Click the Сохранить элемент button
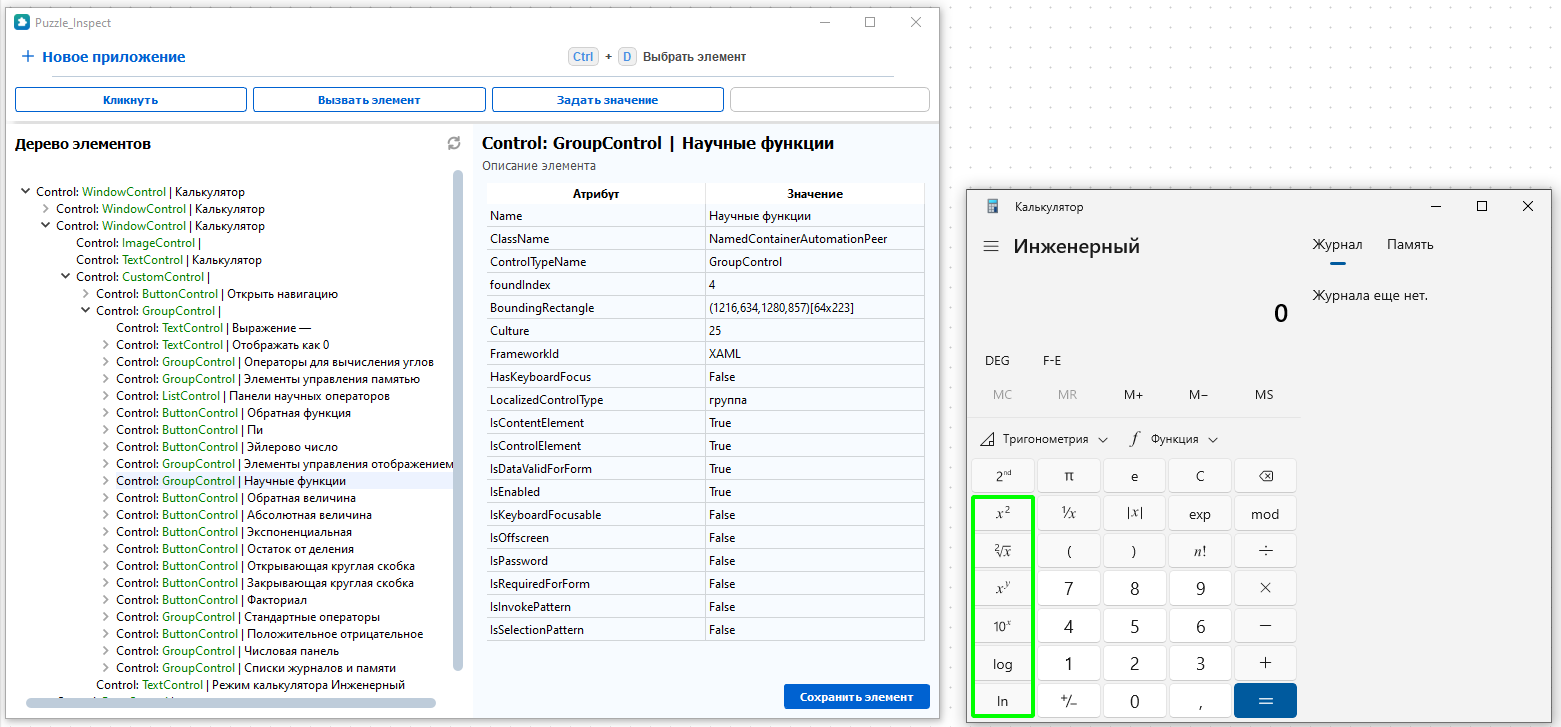This screenshot has width=1561, height=727. tap(857, 697)
